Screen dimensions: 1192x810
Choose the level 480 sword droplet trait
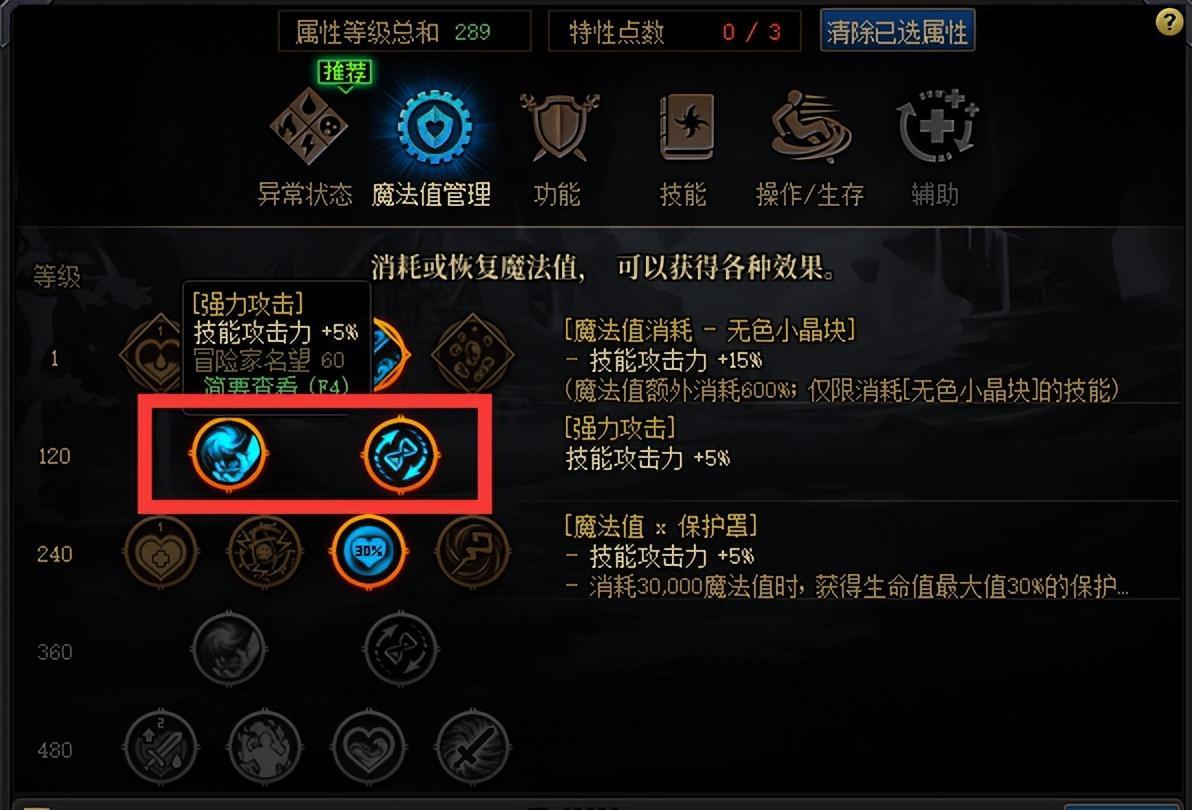[160, 748]
